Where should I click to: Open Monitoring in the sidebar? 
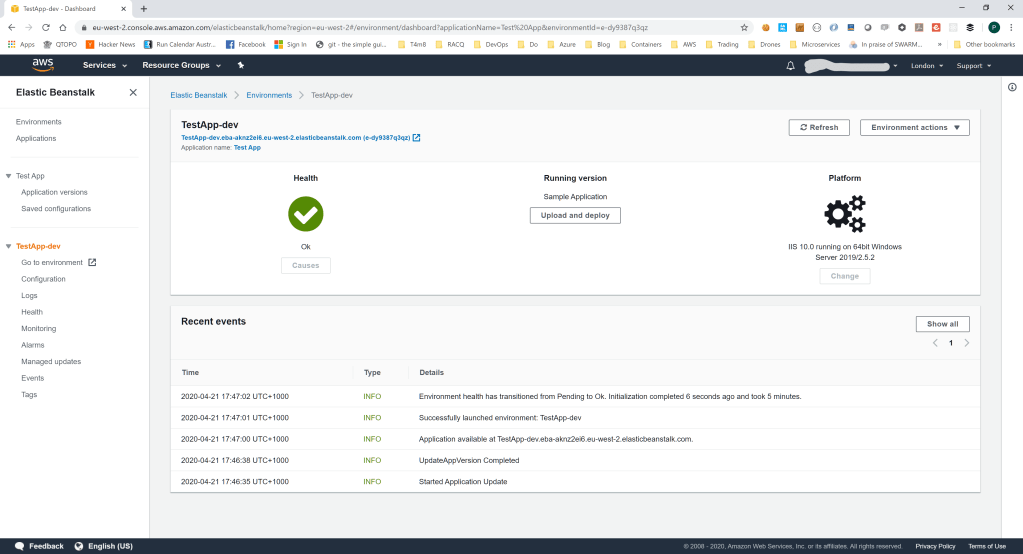38,329
